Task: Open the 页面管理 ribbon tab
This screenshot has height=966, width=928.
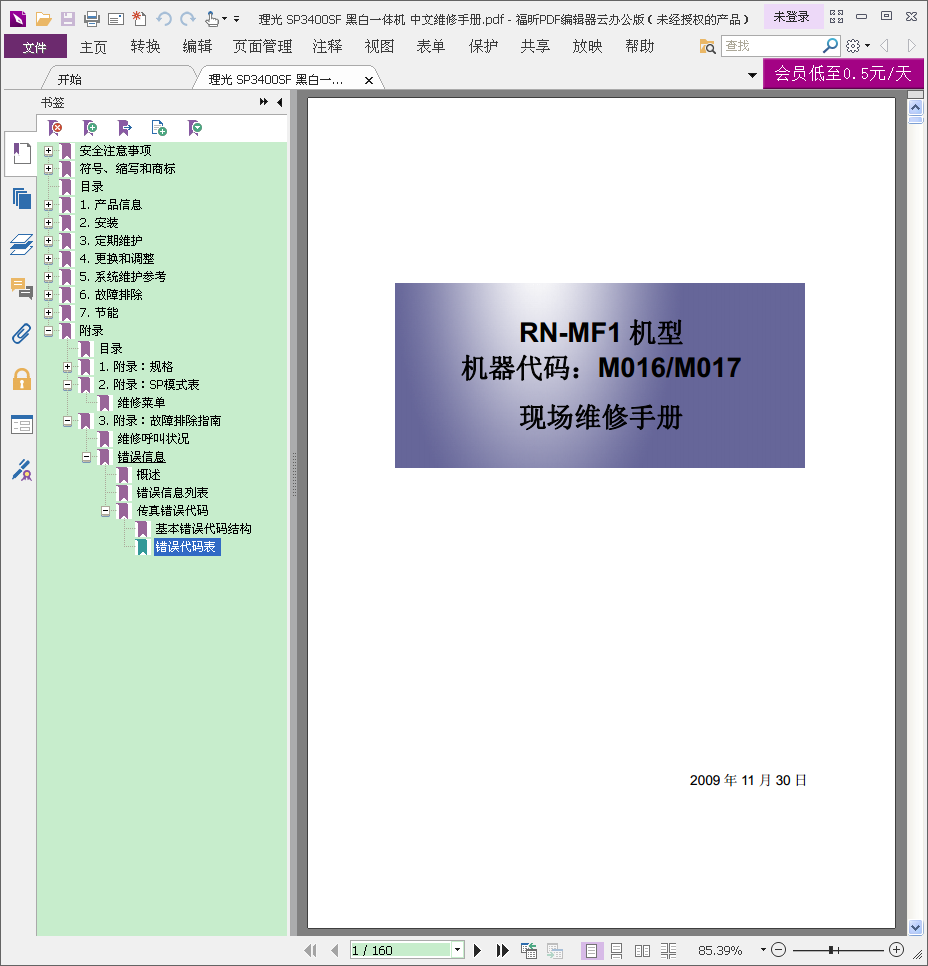Action: [263, 47]
